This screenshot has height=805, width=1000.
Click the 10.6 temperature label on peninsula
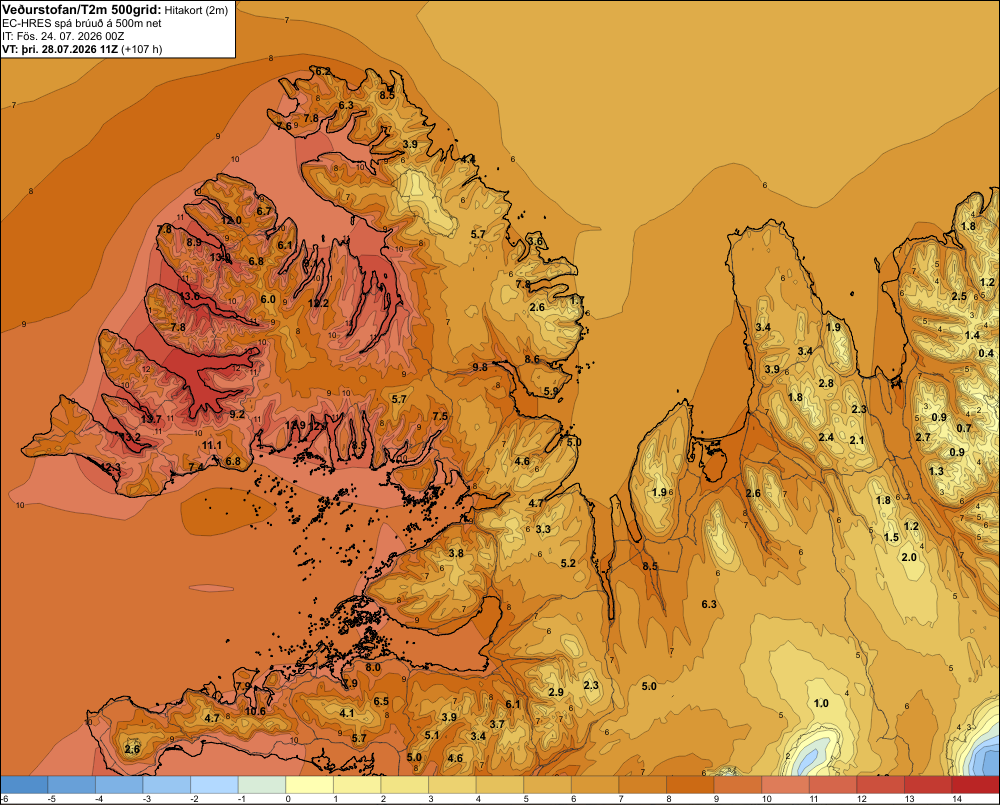click(255, 711)
